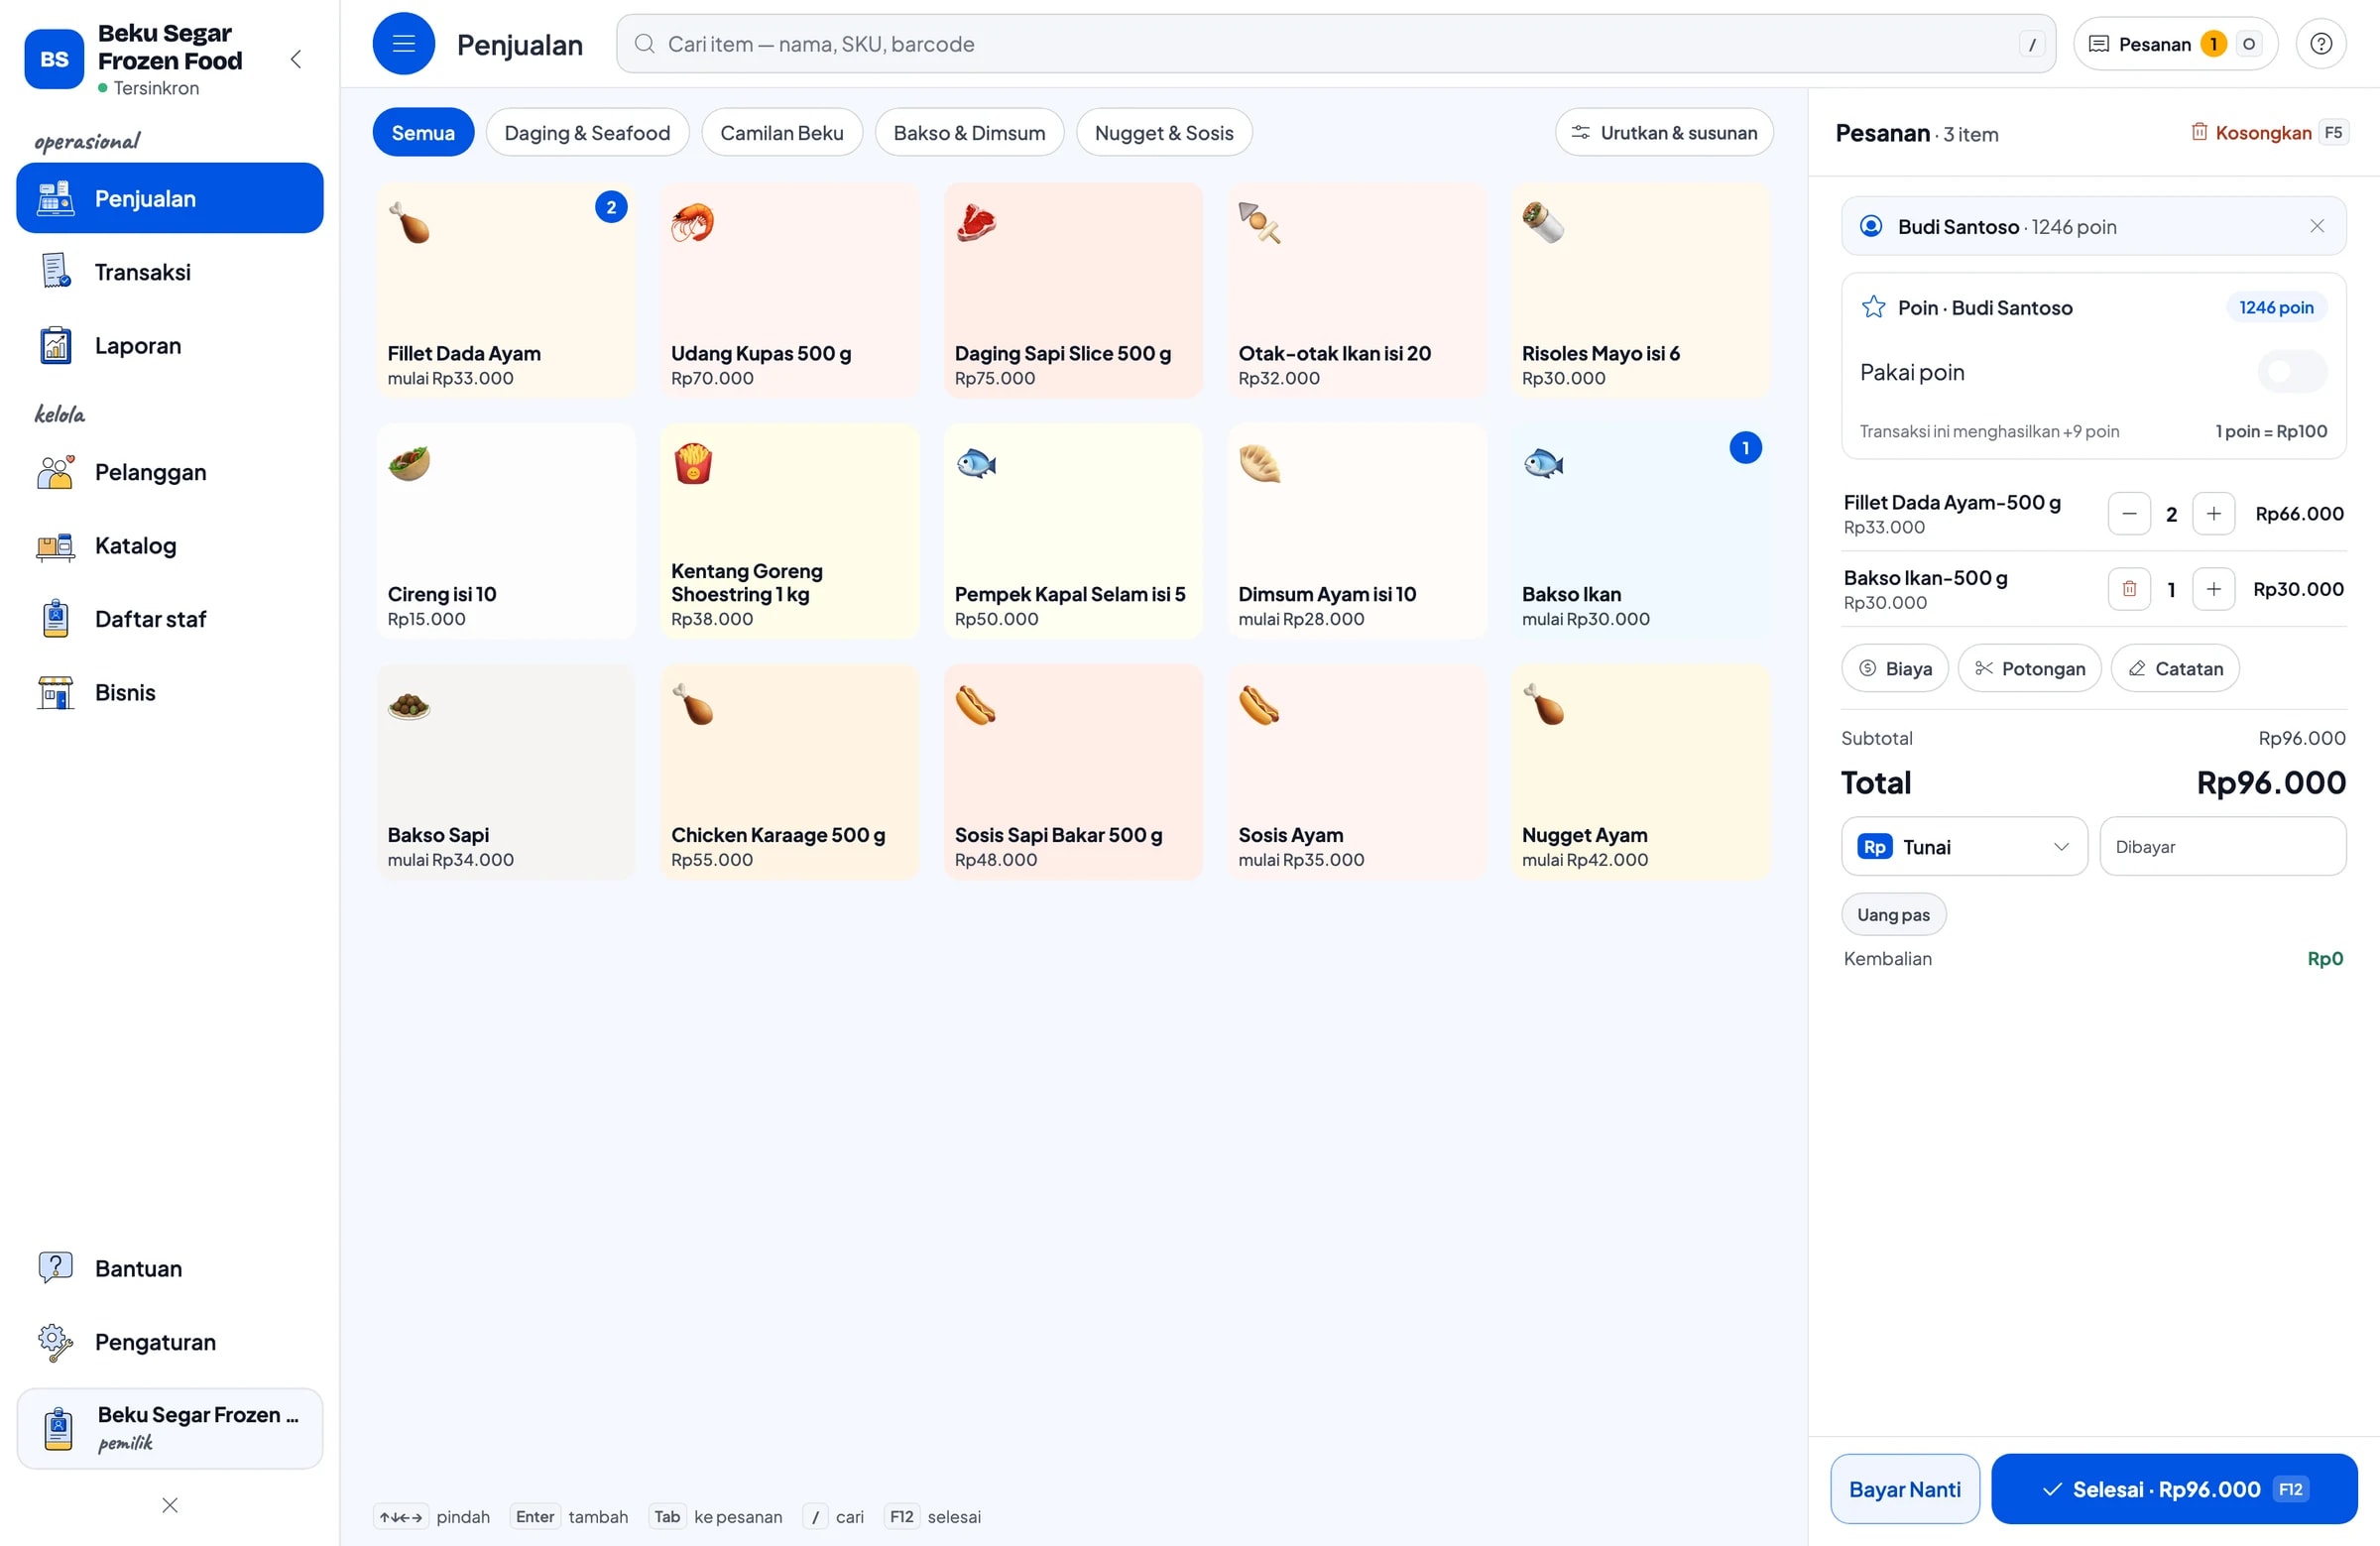Open the help question mark icon
Image resolution: width=2380 pixels, height=1546 pixels.
pyautogui.click(x=2320, y=44)
